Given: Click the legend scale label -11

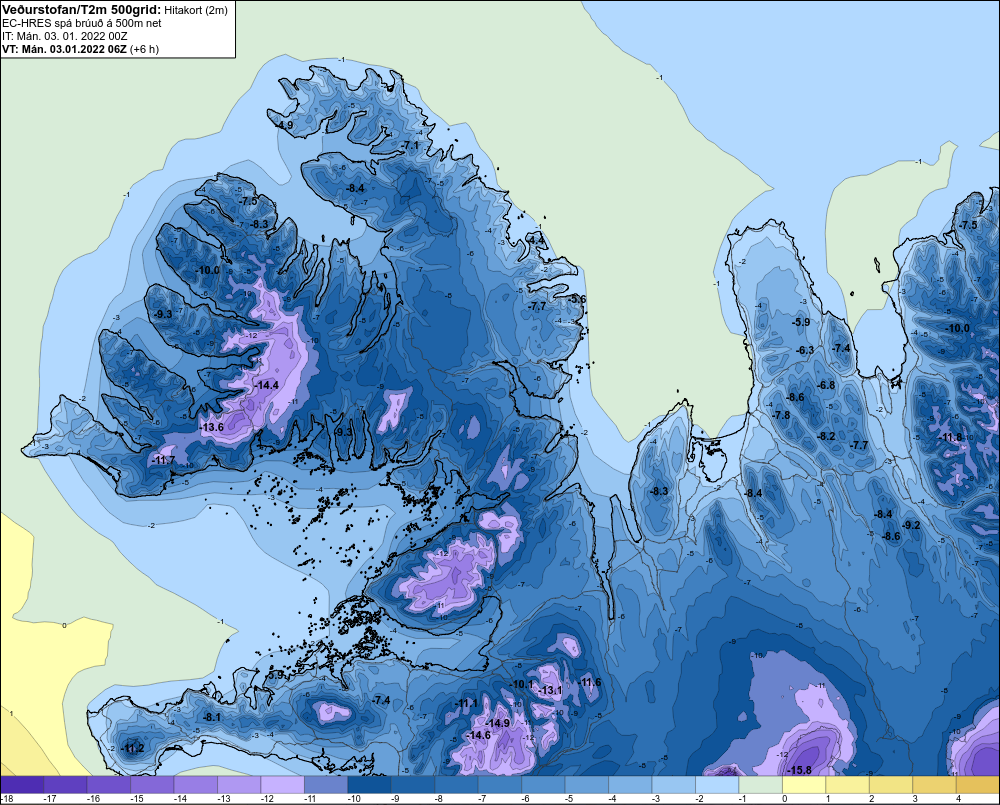Looking at the screenshot, I should click(x=310, y=799).
